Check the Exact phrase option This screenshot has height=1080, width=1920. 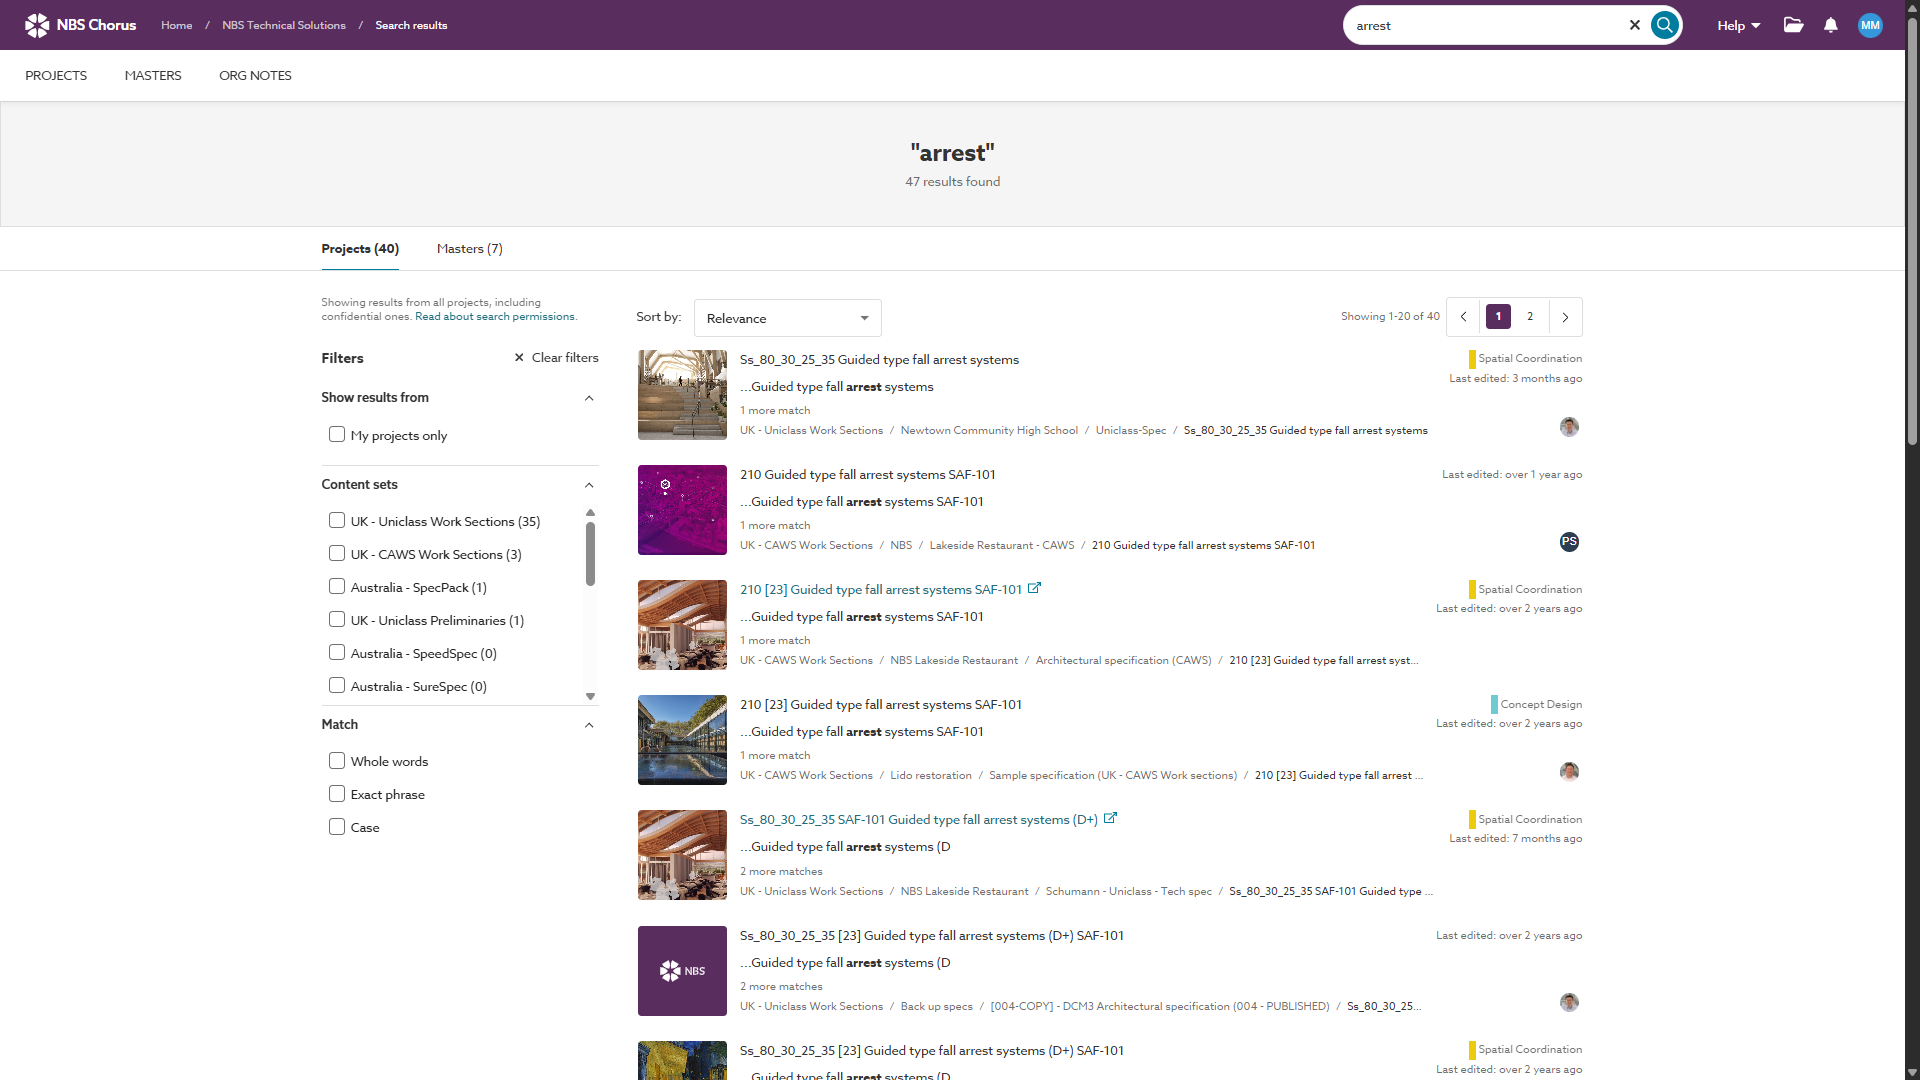point(337,794)
